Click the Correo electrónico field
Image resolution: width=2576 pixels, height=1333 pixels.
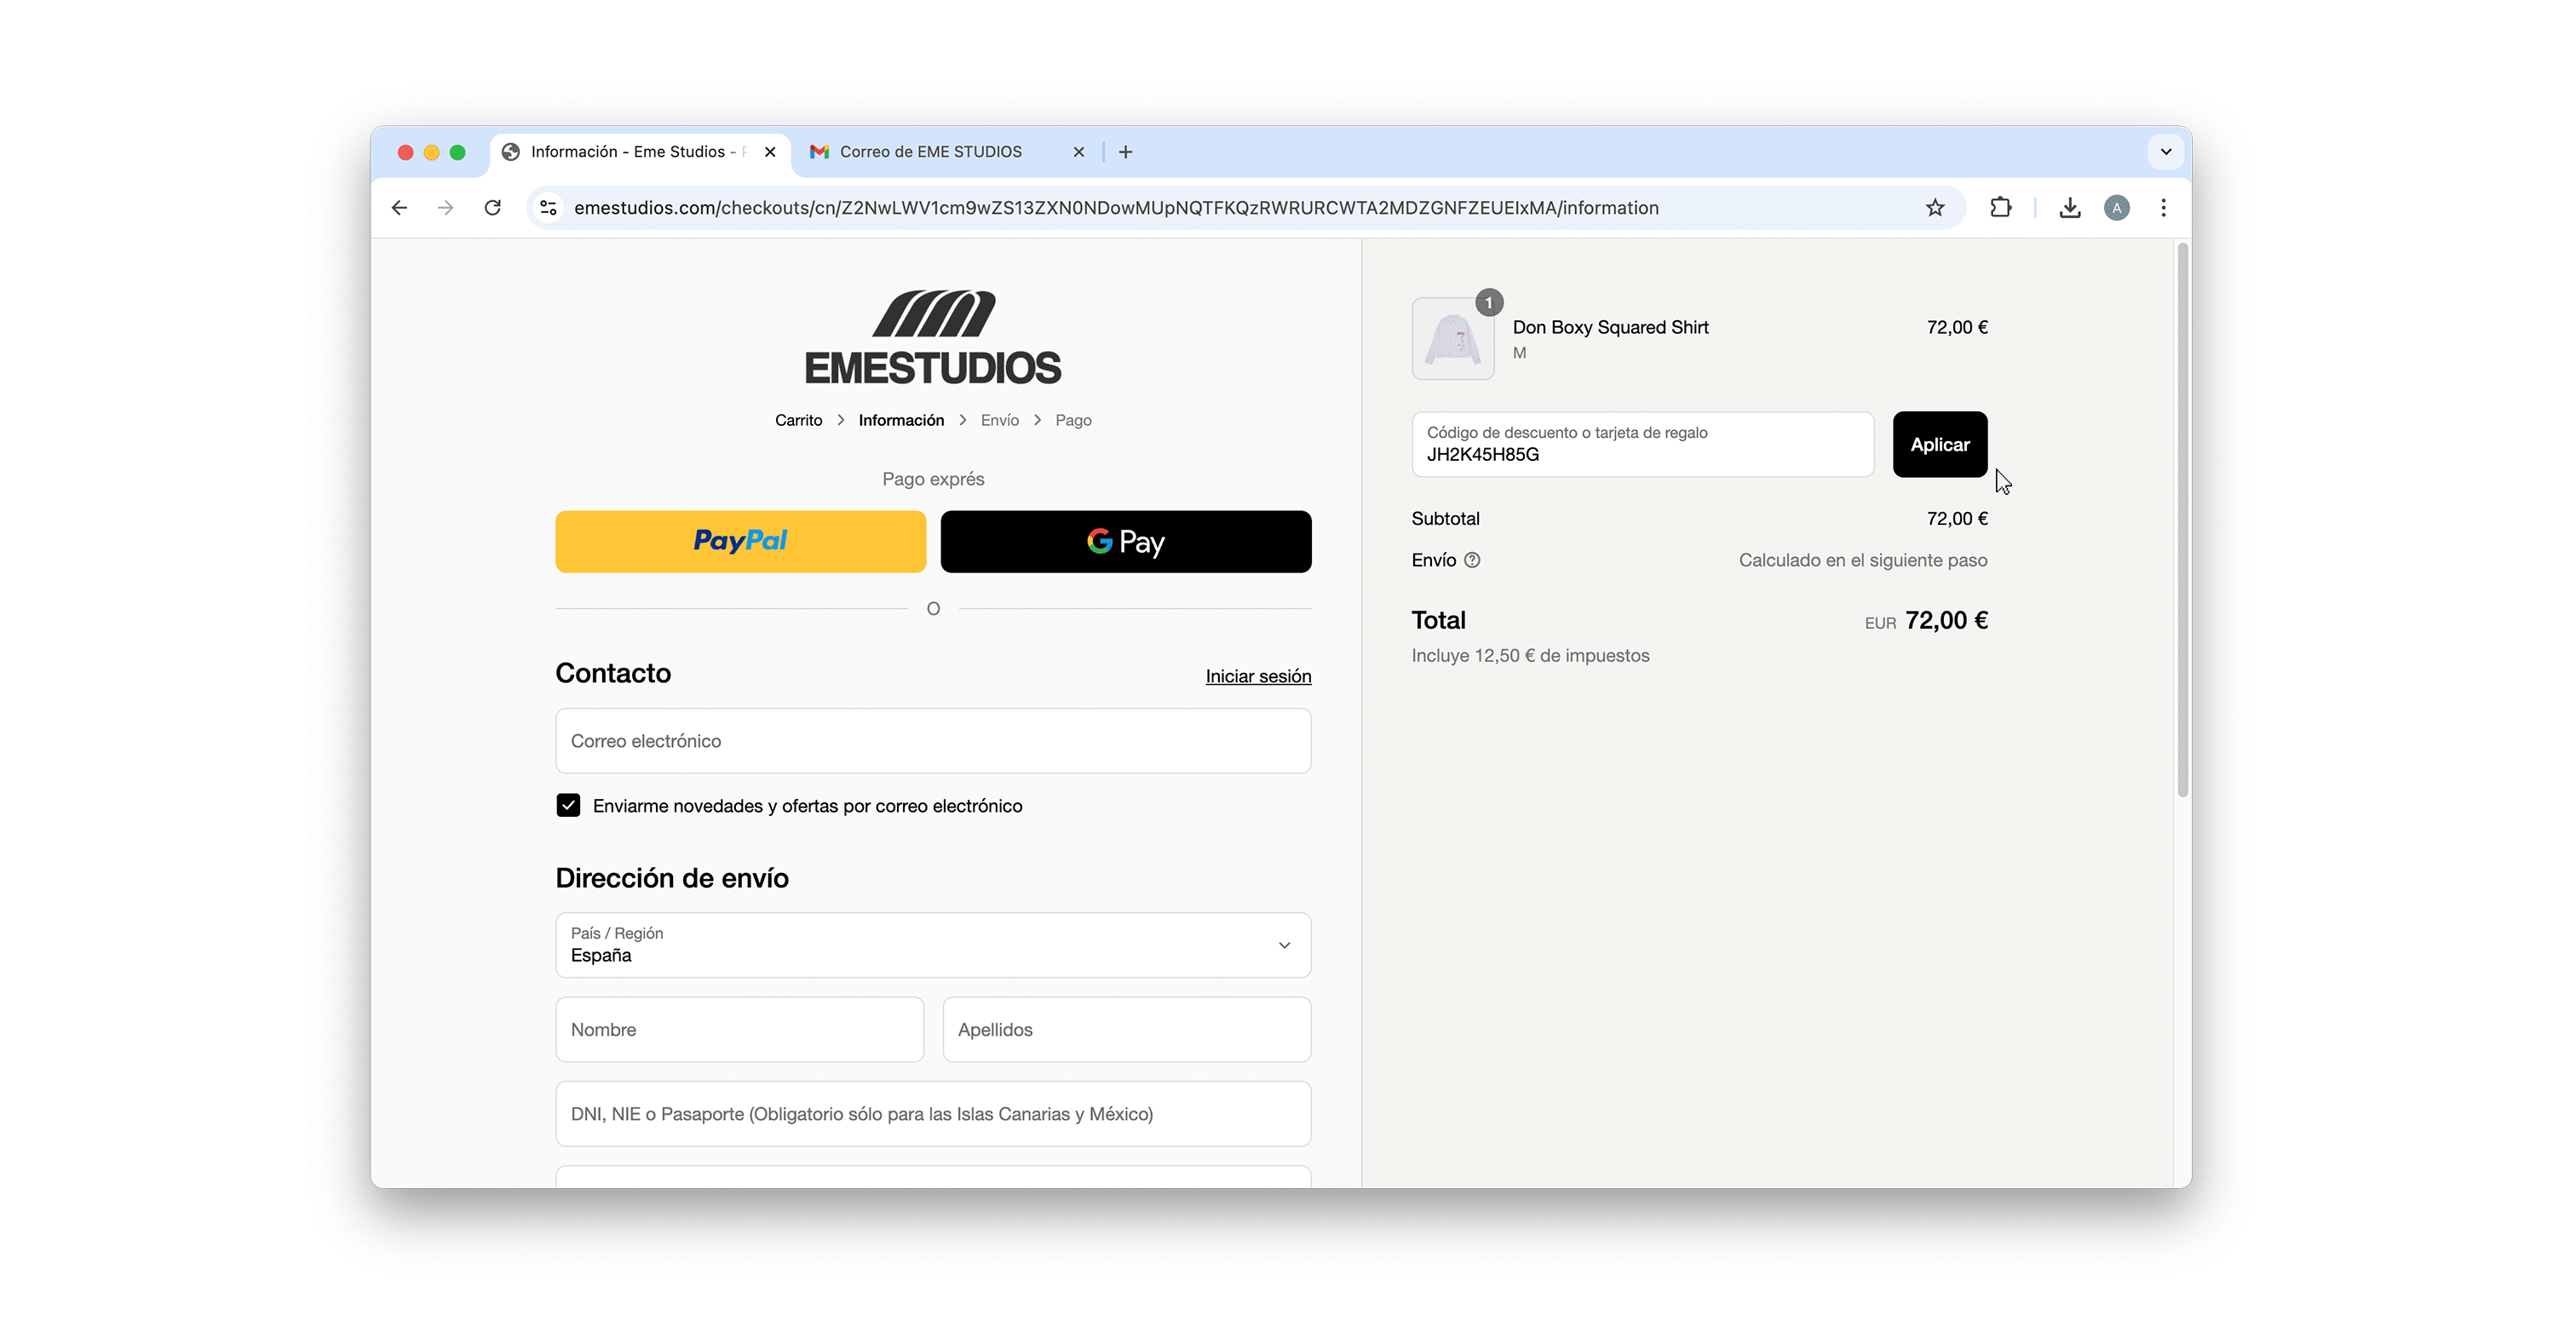pos(933,741)
